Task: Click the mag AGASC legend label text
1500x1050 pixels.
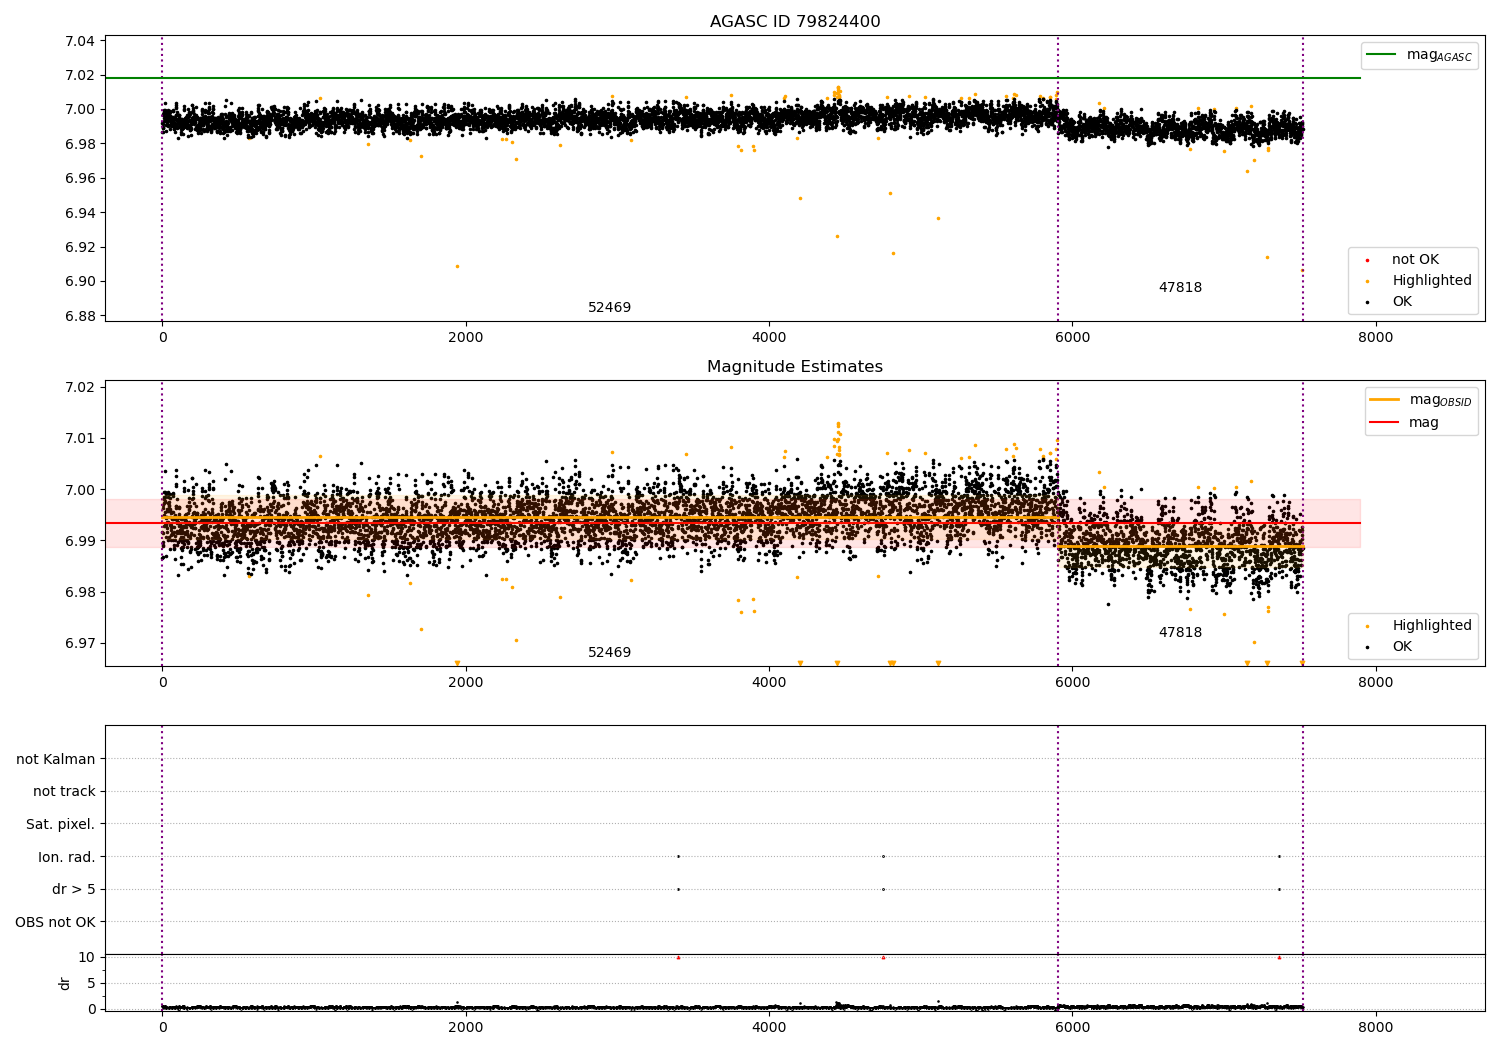Action: tap(1439, 55)
